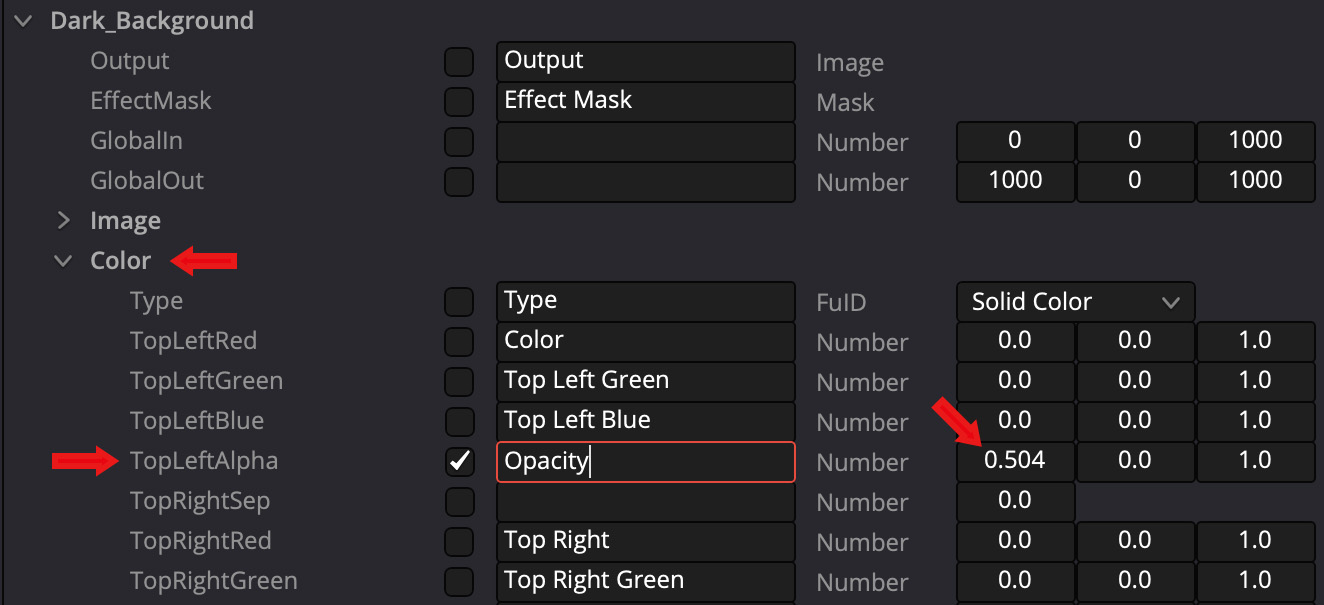Check the TopLeftRed checkbox
The height and width of the screenshot is (605, 1324).
click(x=459, y=341)
